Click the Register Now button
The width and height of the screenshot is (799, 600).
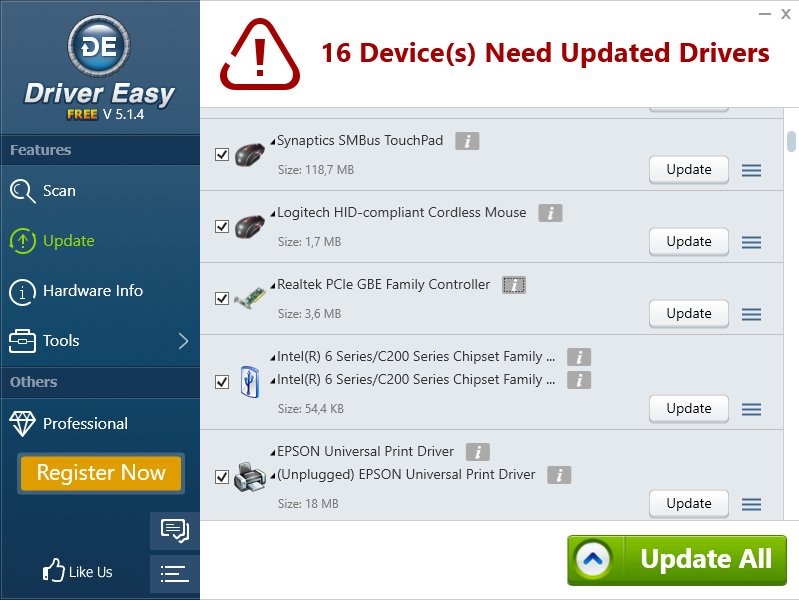click(x=101, y=473)
